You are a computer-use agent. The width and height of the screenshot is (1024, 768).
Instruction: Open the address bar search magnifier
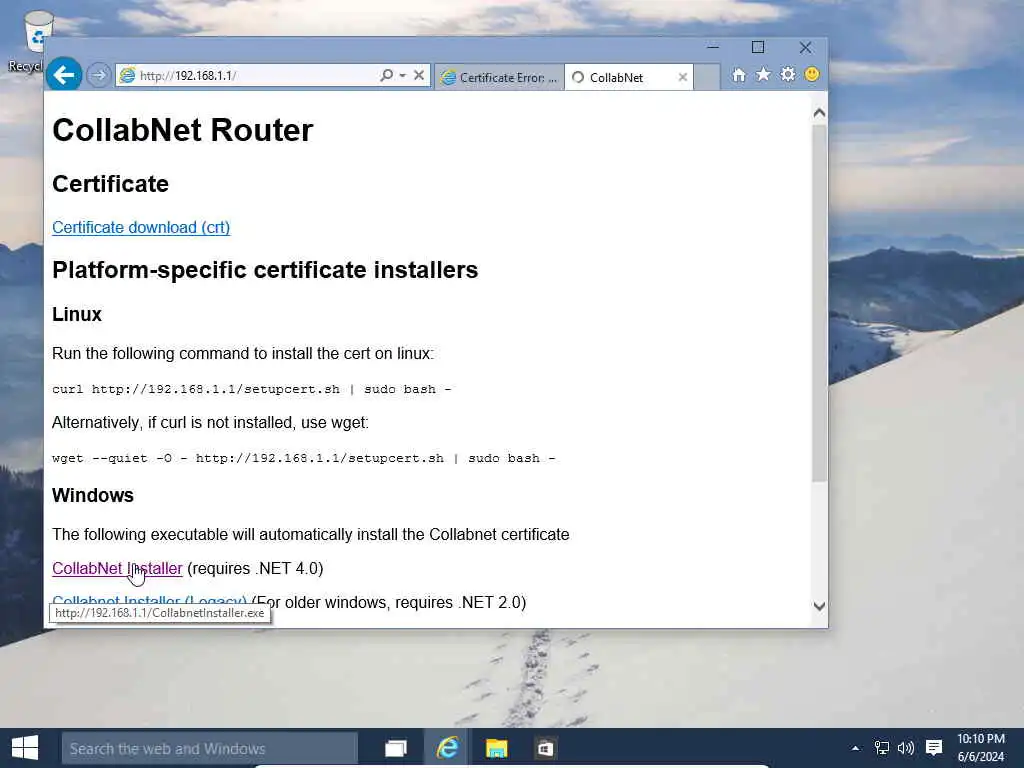tap(387, 75)
